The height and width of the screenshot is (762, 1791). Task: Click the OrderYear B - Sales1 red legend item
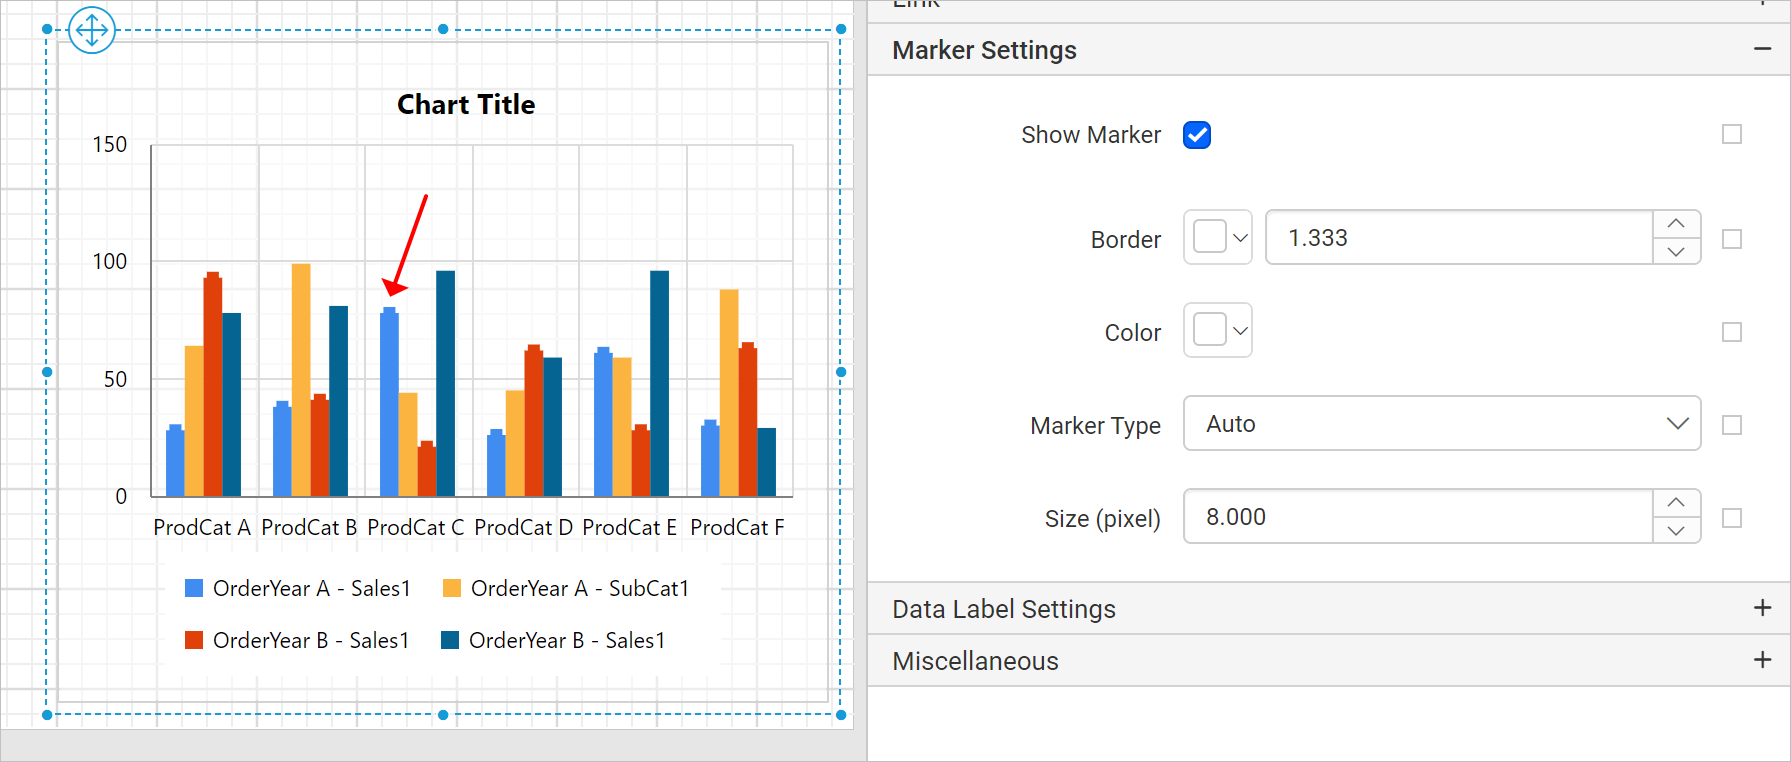coord(297,640)
